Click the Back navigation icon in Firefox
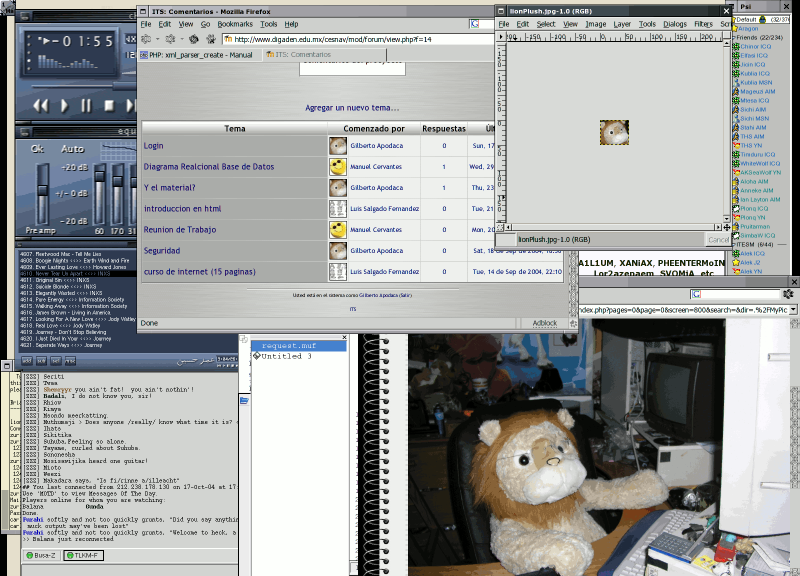 coord(144,40)
